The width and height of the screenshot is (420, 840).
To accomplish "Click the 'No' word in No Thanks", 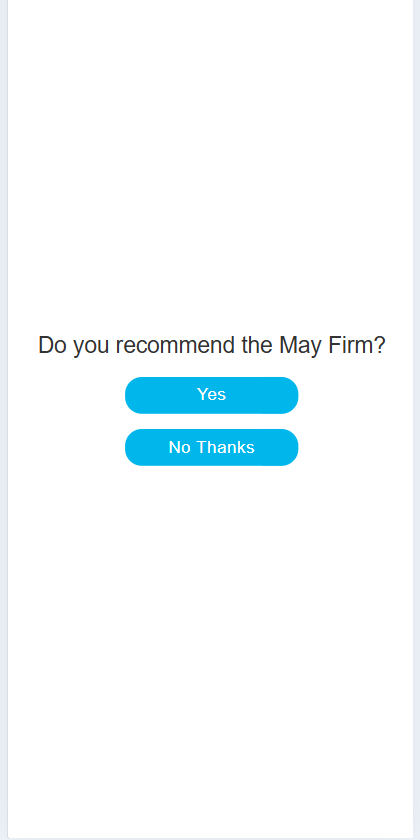I will (179, 447).
